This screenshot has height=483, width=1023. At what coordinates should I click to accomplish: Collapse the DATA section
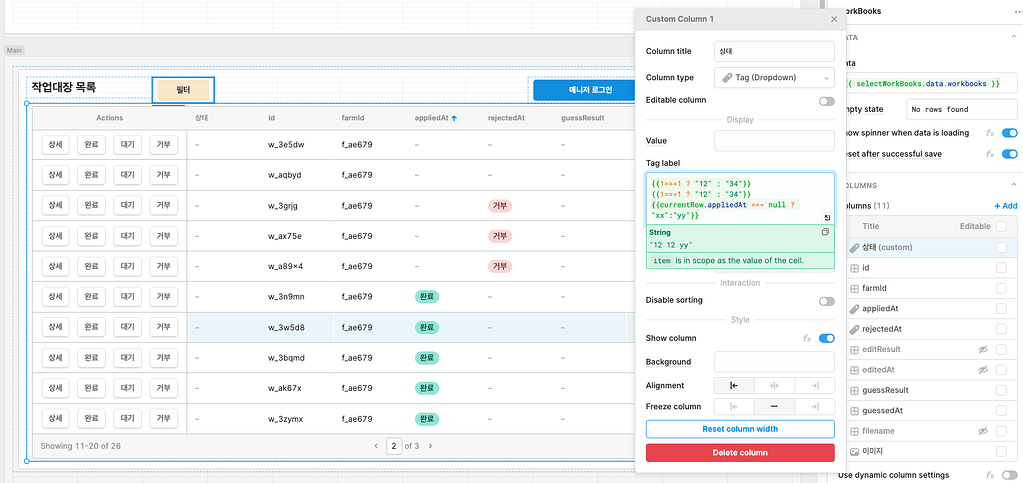(1012, 37)
